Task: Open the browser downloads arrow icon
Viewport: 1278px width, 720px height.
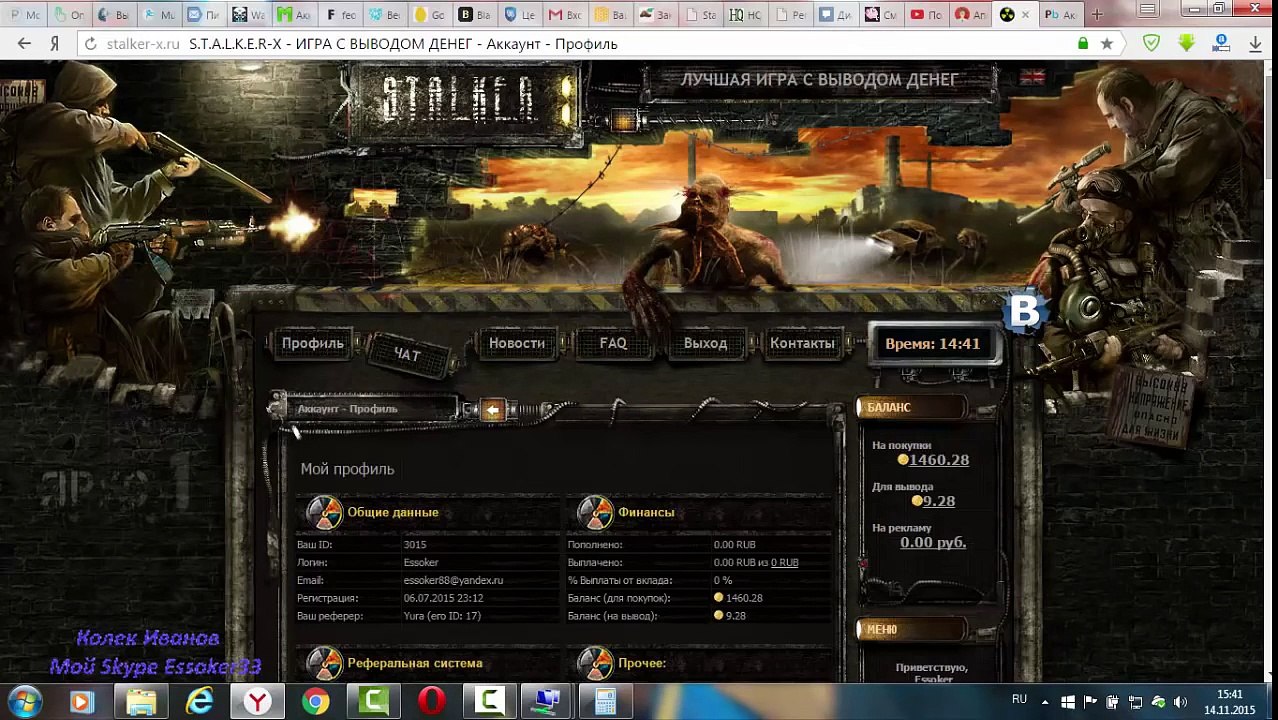Action: coord(1255,44)
